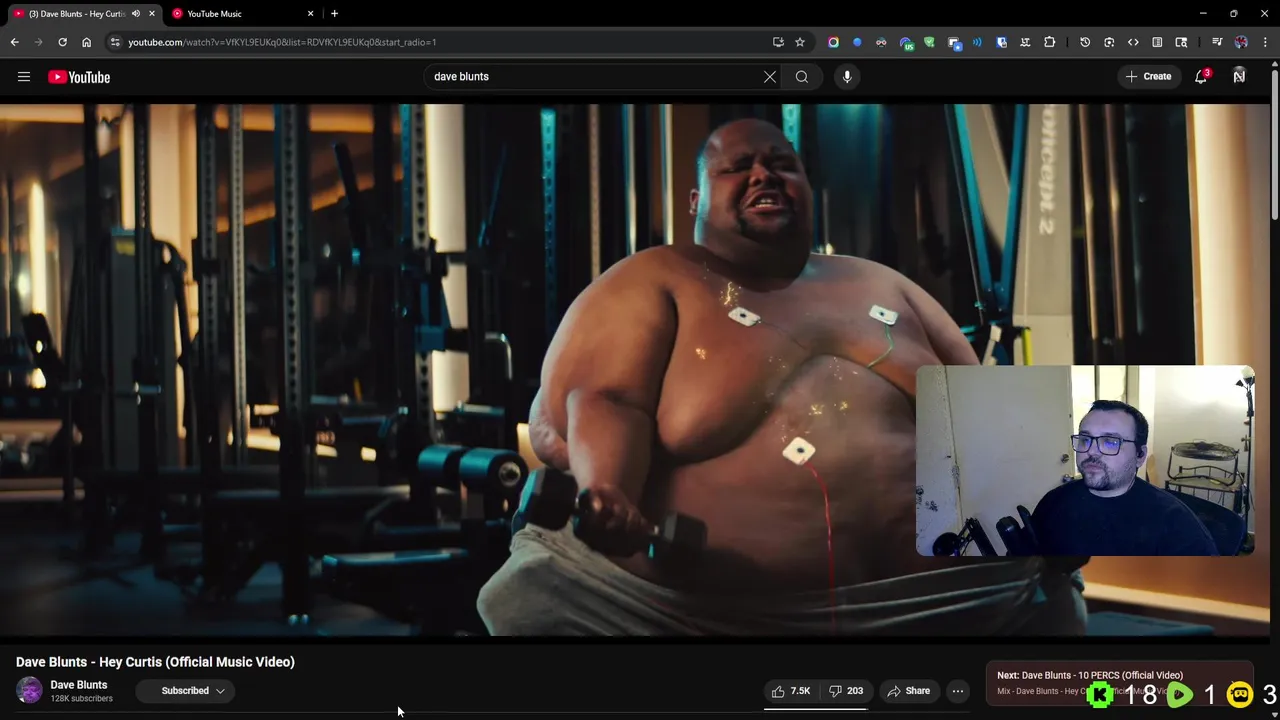Open more actions three-dot menu under video
The image size is (1280, 720).
coord(958,691)
